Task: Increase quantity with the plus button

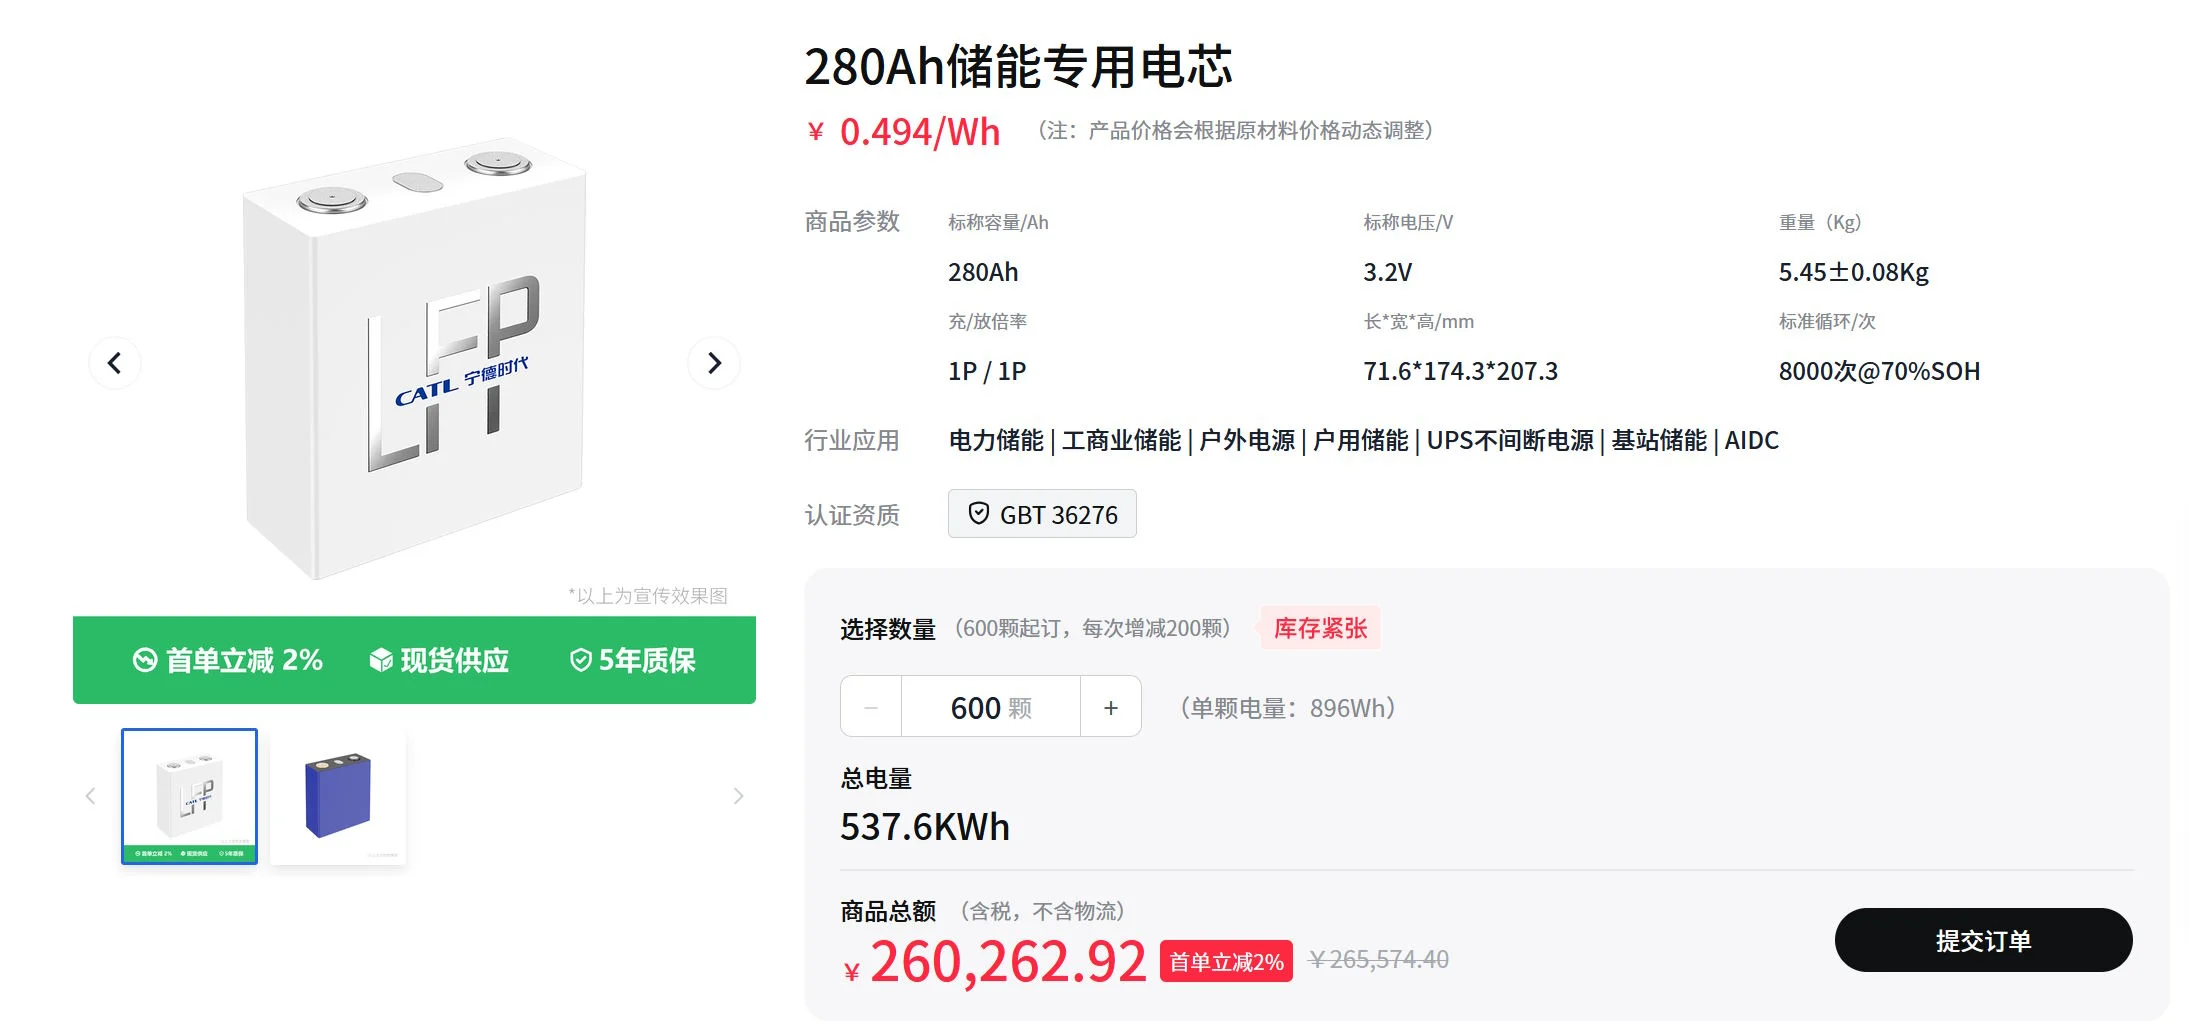Action: pos(1111,707)
